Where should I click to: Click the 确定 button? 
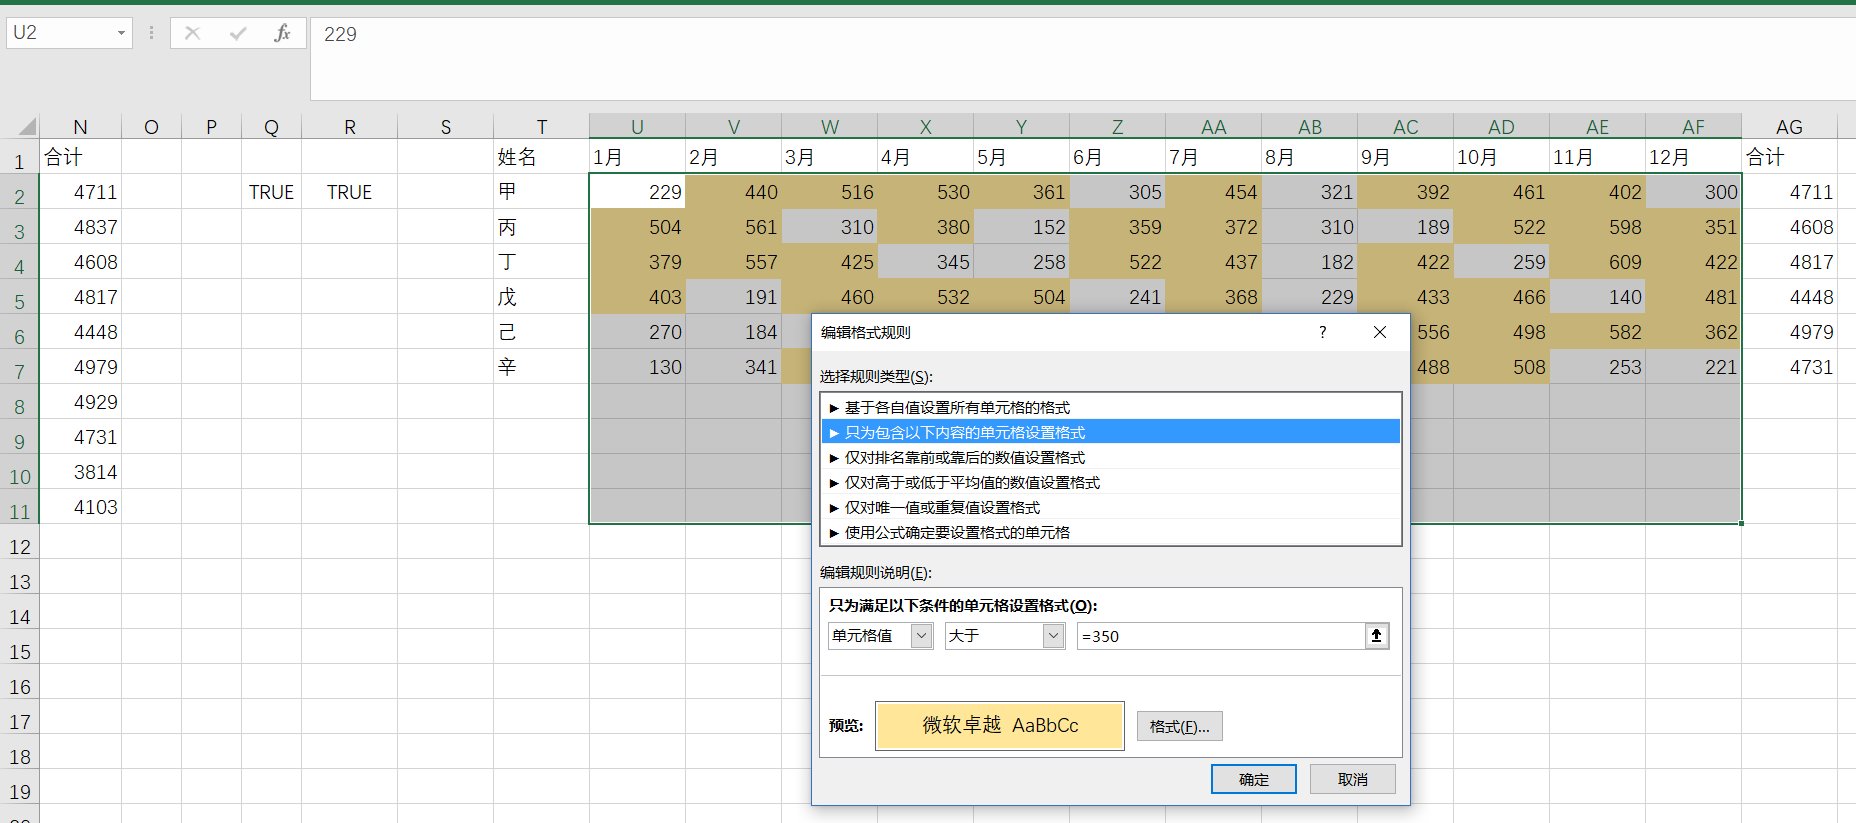[1253, 780]
